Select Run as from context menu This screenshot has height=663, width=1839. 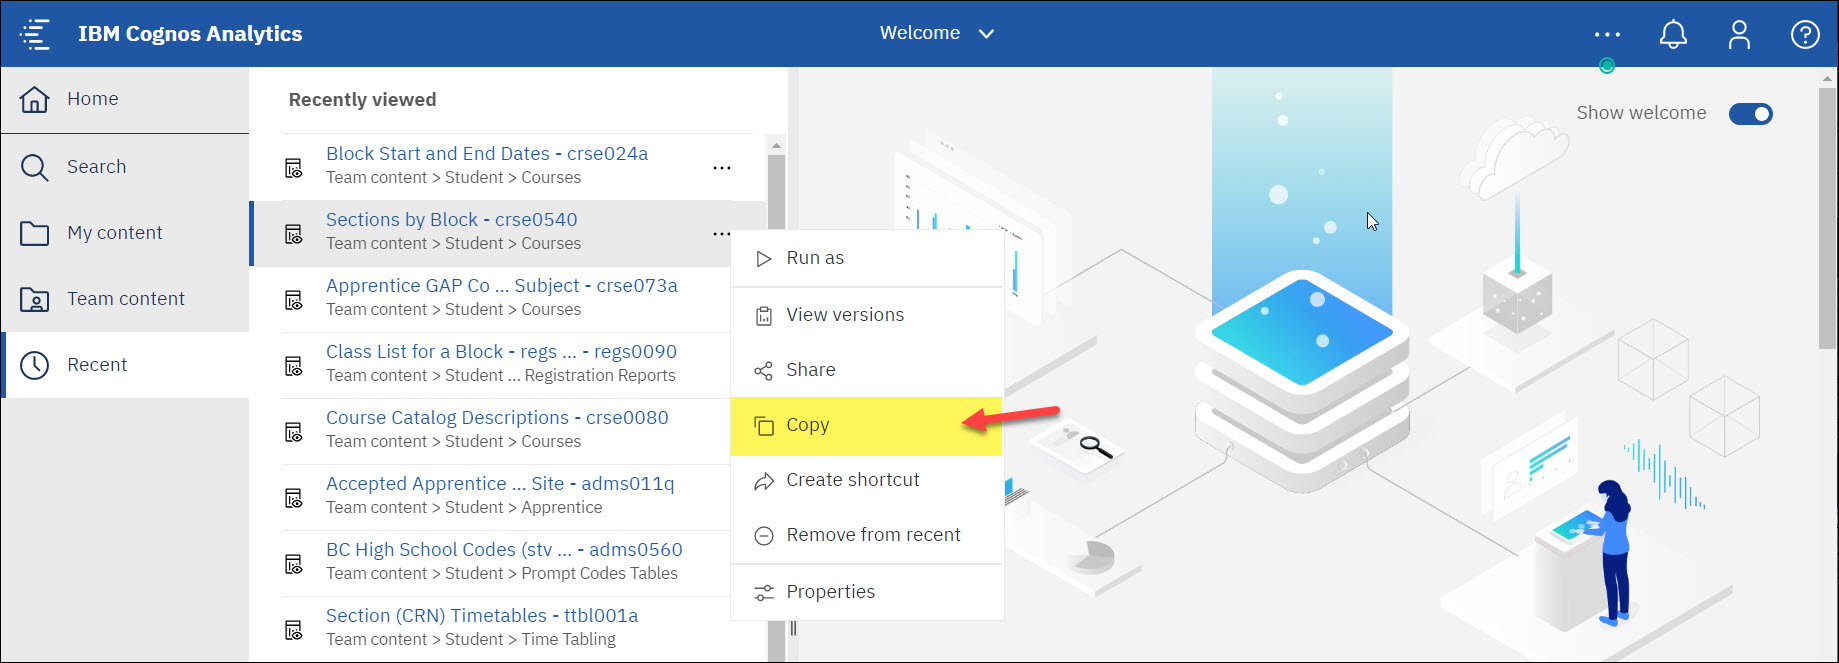867,258
